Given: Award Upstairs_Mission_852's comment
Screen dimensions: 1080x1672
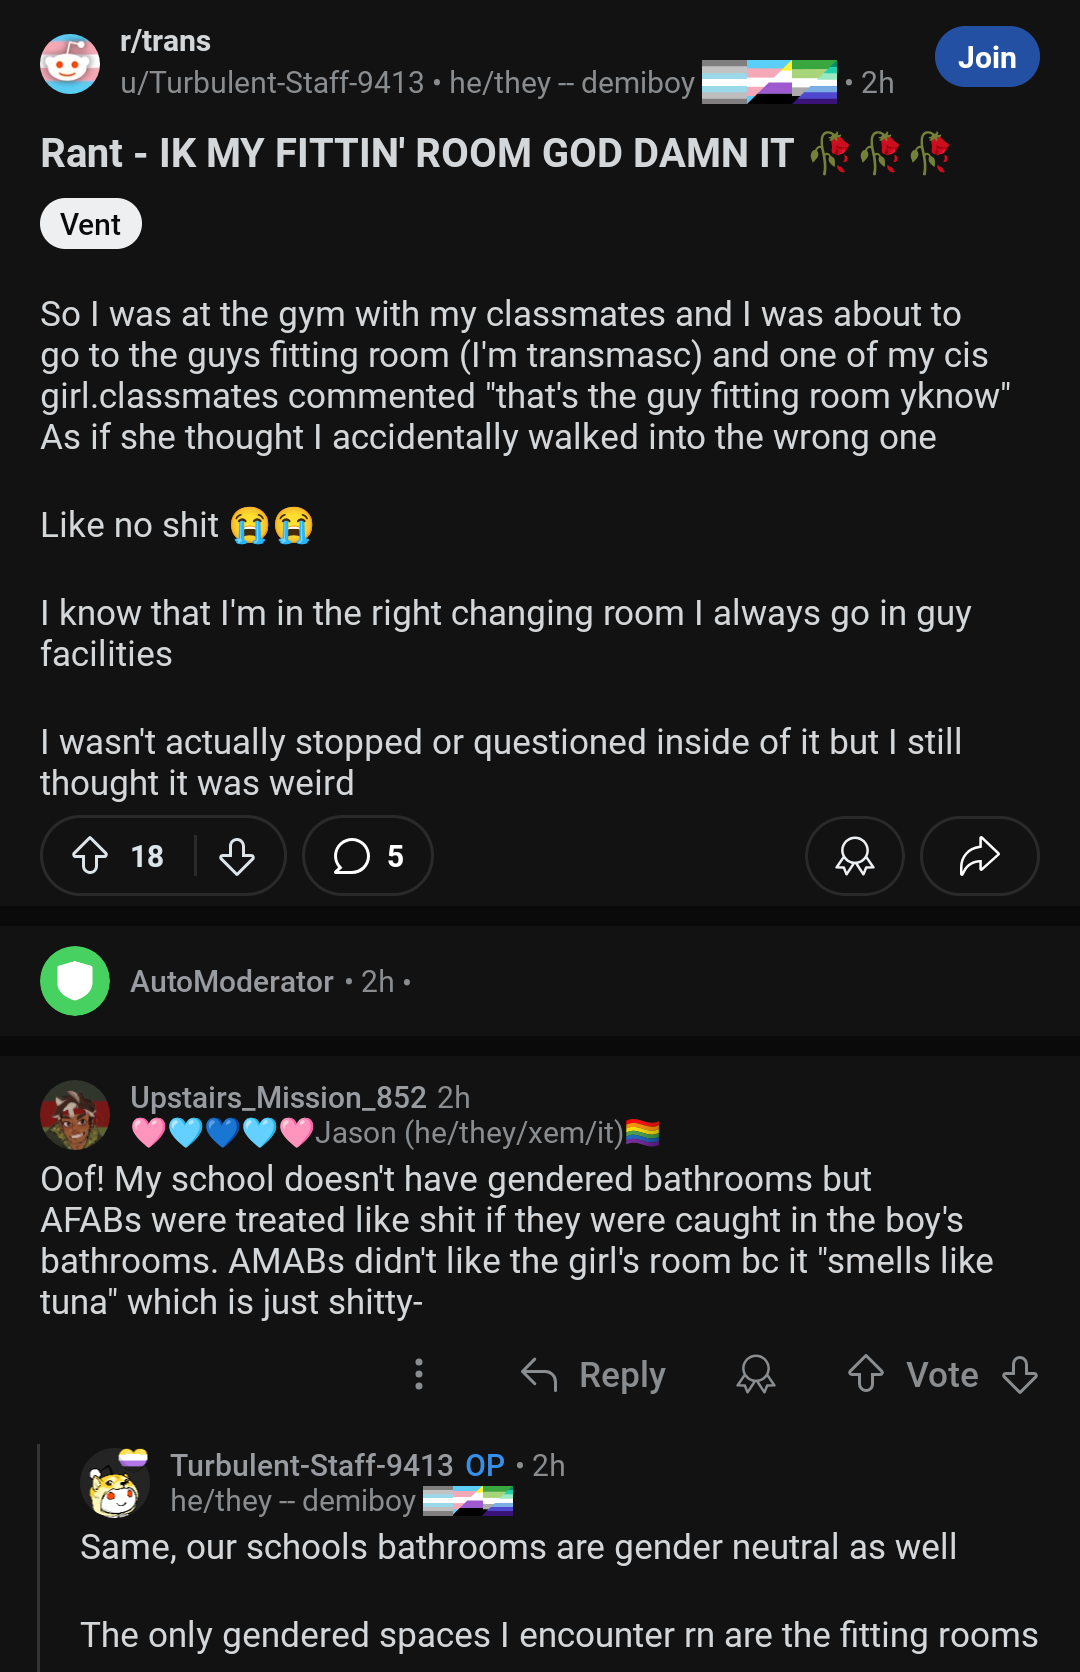Looking at the screenshot, I should 756,1375.
